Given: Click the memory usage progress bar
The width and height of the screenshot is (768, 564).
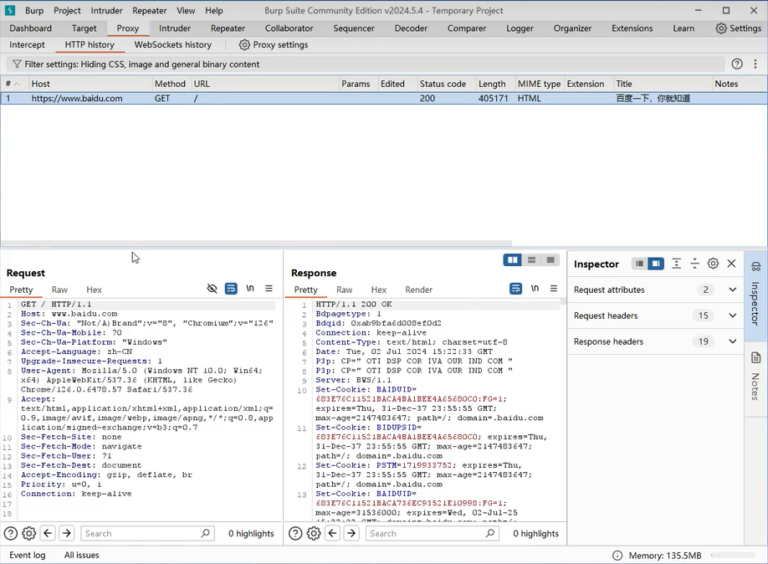Looking at the screenshot, I should [733, 555].
